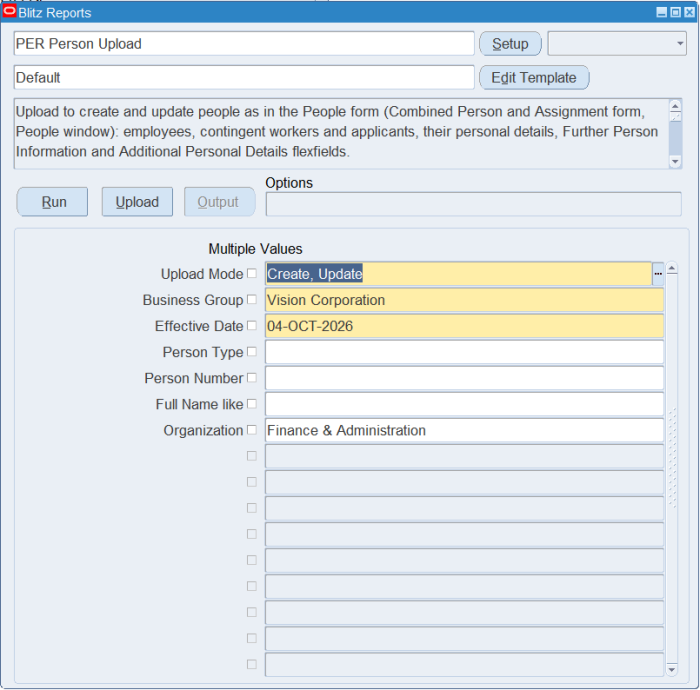Image resolution: width=700 pixels, height=690 pixels.
Task: Click the Oracle icon in the title bar
Action: click(x=9, y=11)
